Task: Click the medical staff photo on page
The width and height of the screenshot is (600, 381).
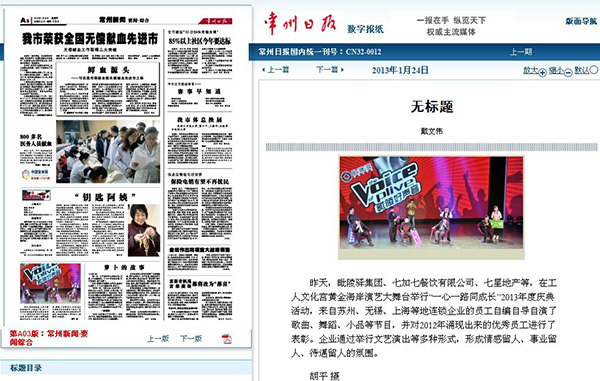Action: point(108,151)
